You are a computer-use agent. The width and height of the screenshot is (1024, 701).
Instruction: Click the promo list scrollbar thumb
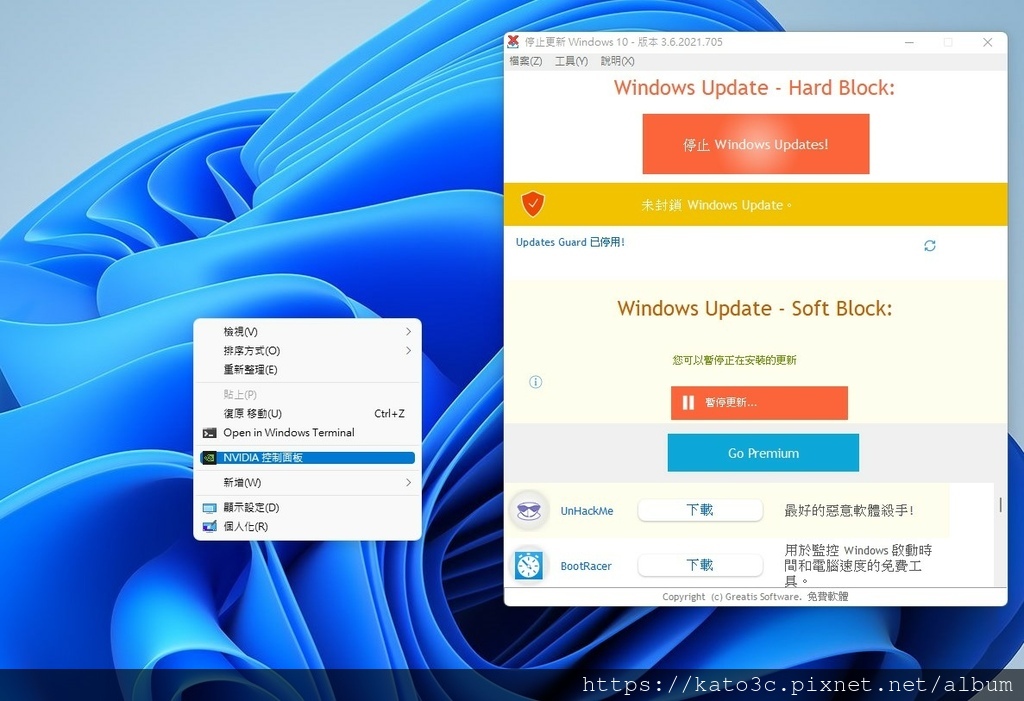[x=1000, y=504]
